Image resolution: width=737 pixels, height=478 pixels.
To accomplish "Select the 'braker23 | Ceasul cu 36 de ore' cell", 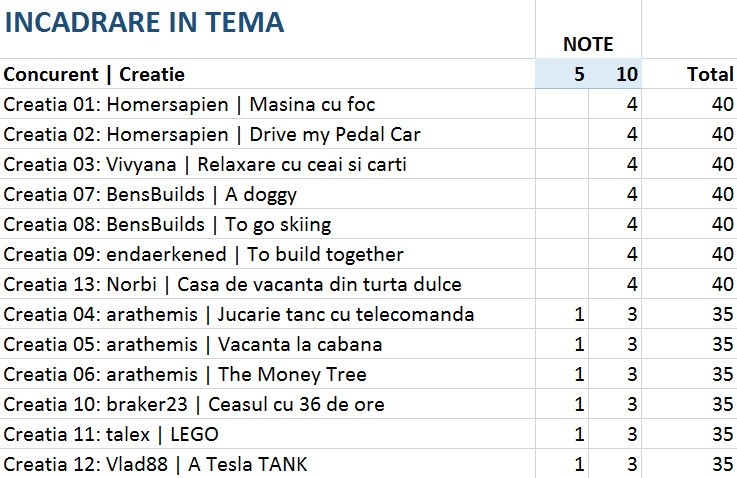I will 194,405.
